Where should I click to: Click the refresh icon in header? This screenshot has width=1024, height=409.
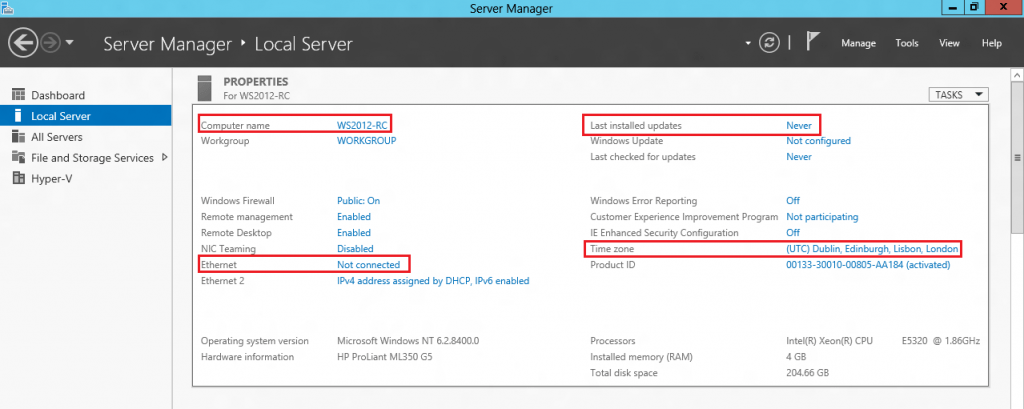click(769, 43)
